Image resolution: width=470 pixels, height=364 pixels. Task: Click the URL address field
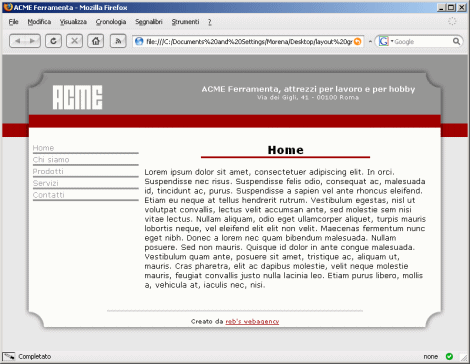tap(249, 41)
